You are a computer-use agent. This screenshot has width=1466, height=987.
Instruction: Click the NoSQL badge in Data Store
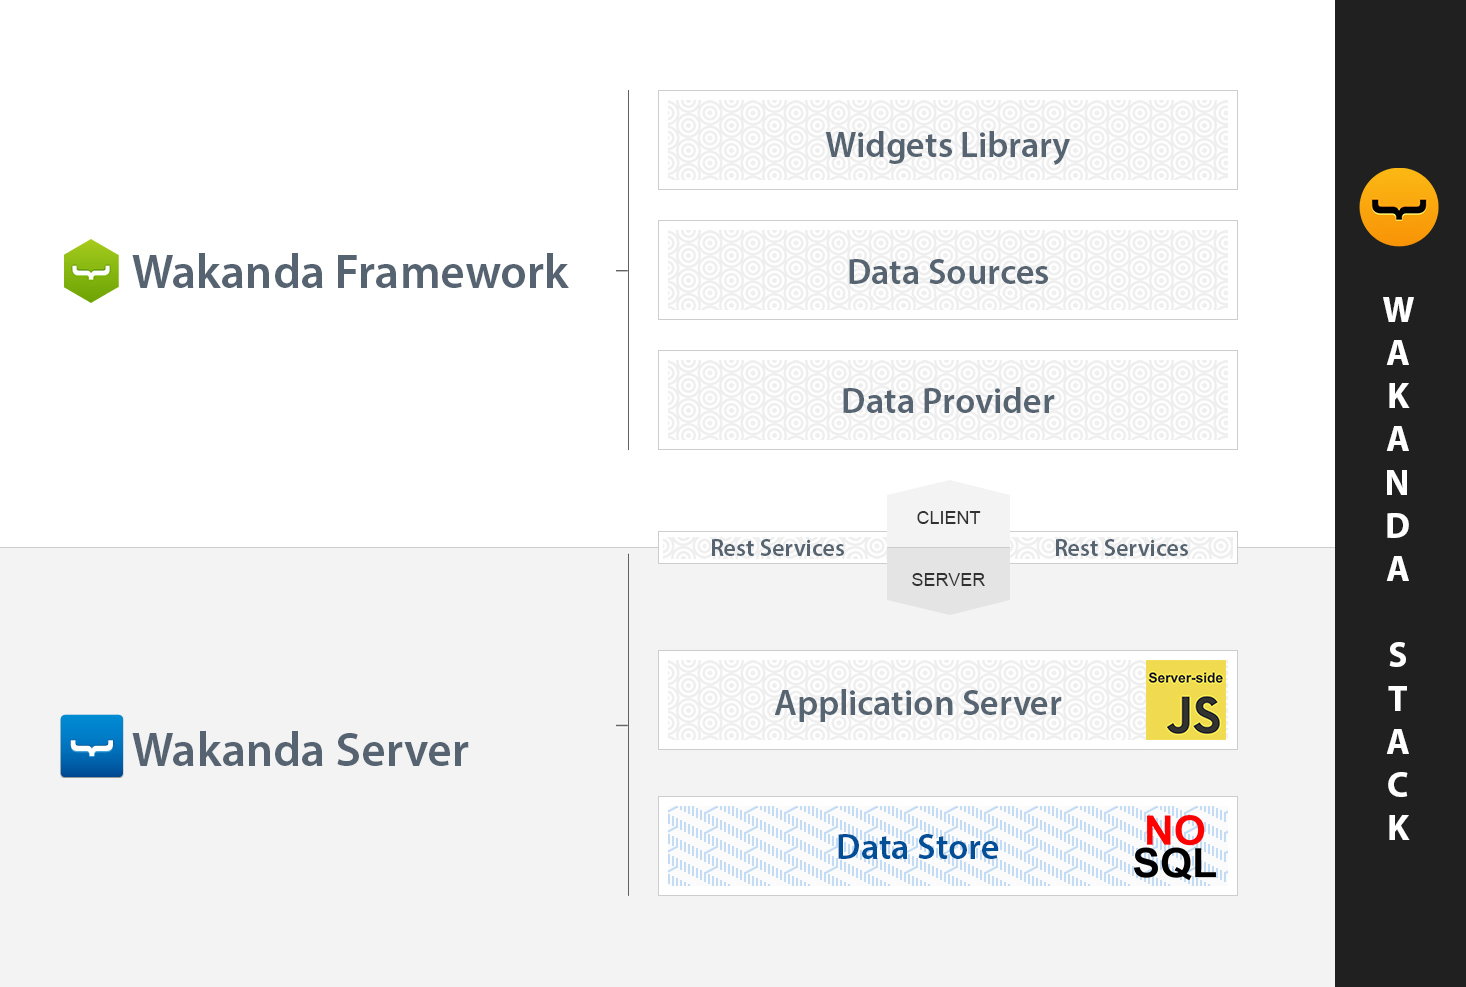point(1175,846)
